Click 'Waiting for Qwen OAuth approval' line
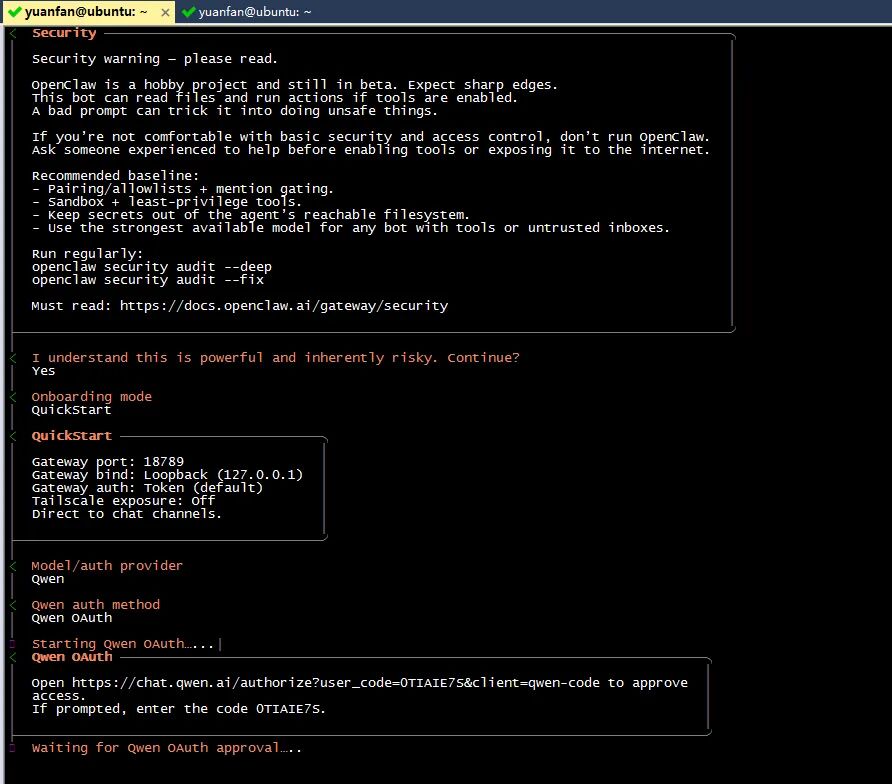 166,748
